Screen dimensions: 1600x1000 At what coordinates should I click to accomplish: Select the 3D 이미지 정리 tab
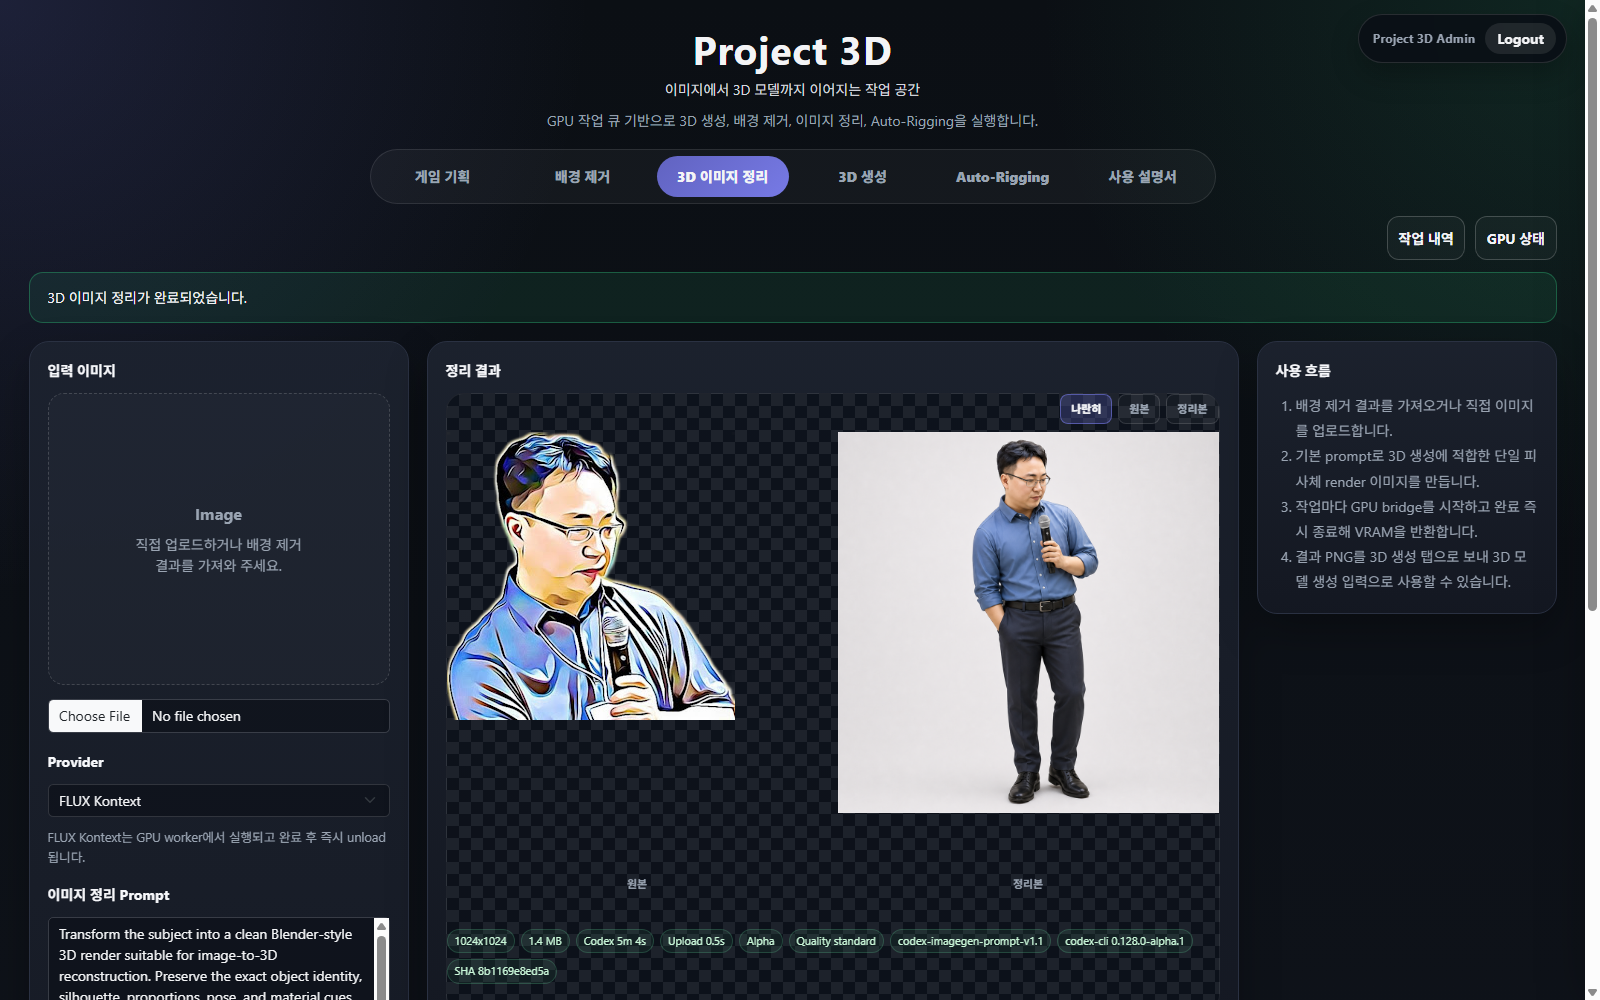pos(722,177)
